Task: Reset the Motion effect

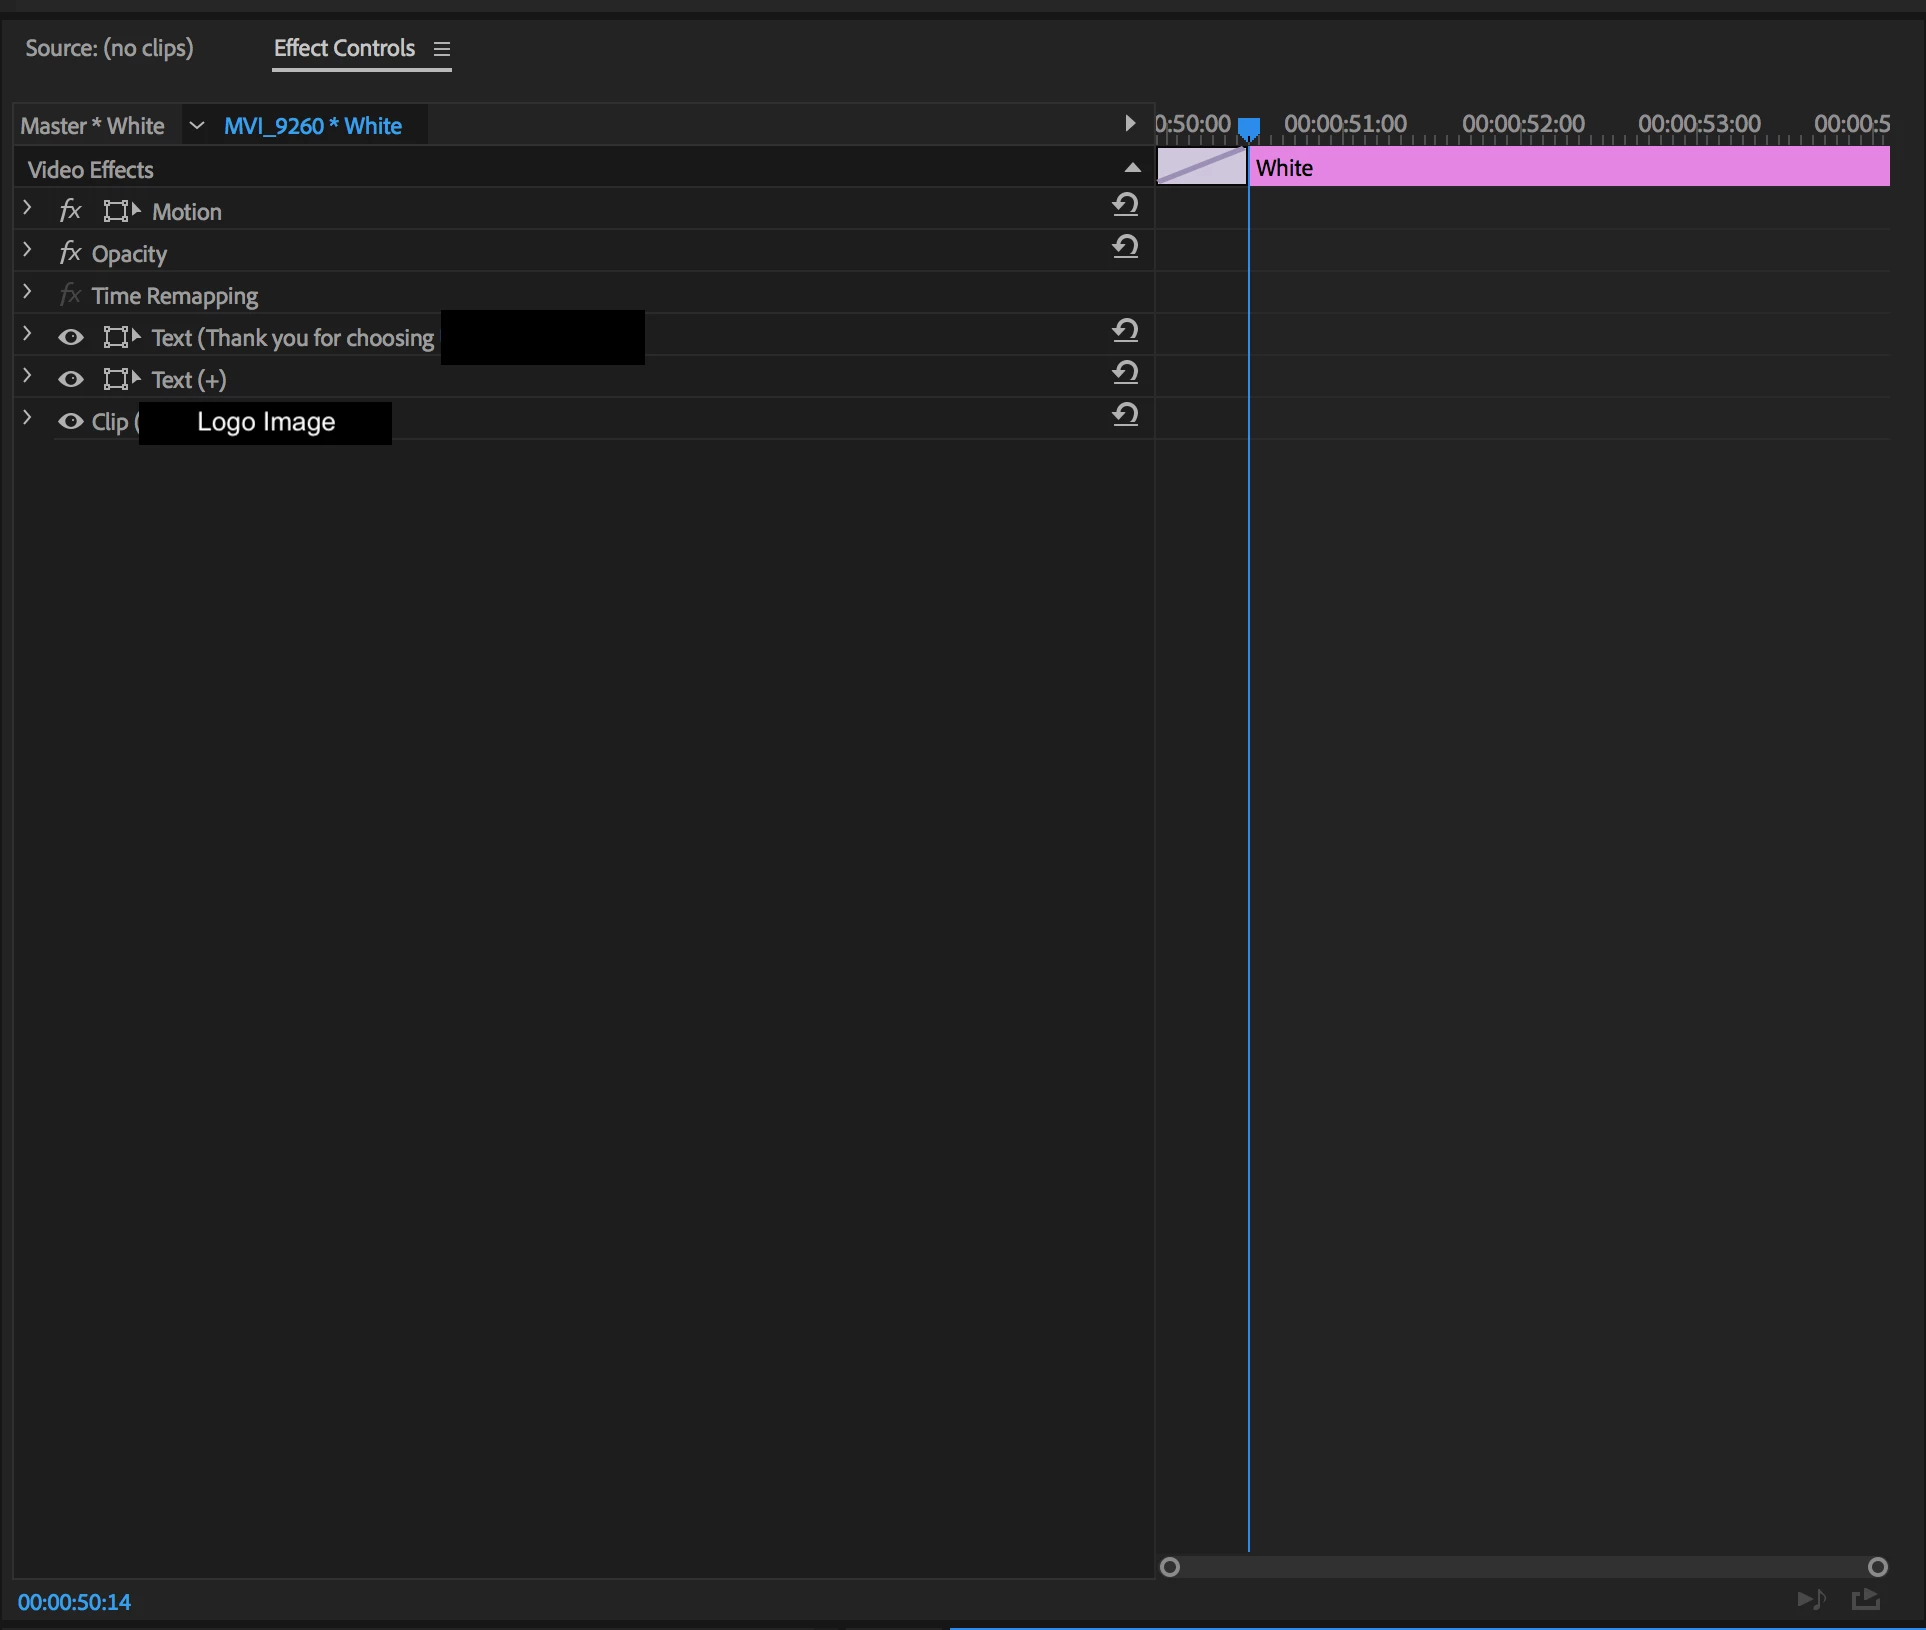Action: [x=1125, y=205]
